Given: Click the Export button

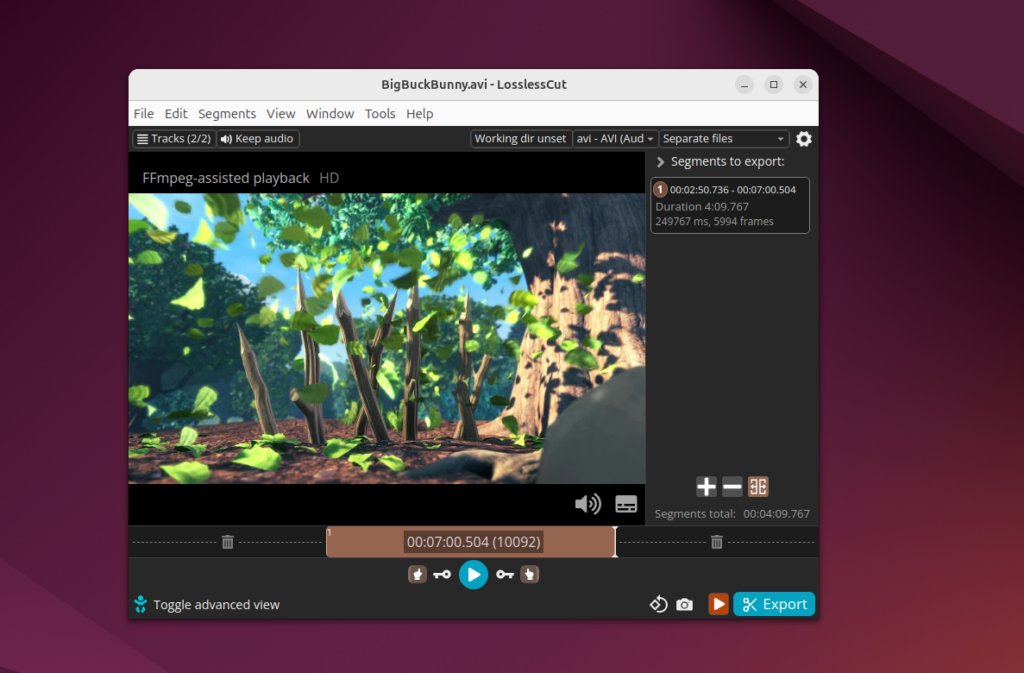Looking at the screenshot, I should click(x=774, y=604).
